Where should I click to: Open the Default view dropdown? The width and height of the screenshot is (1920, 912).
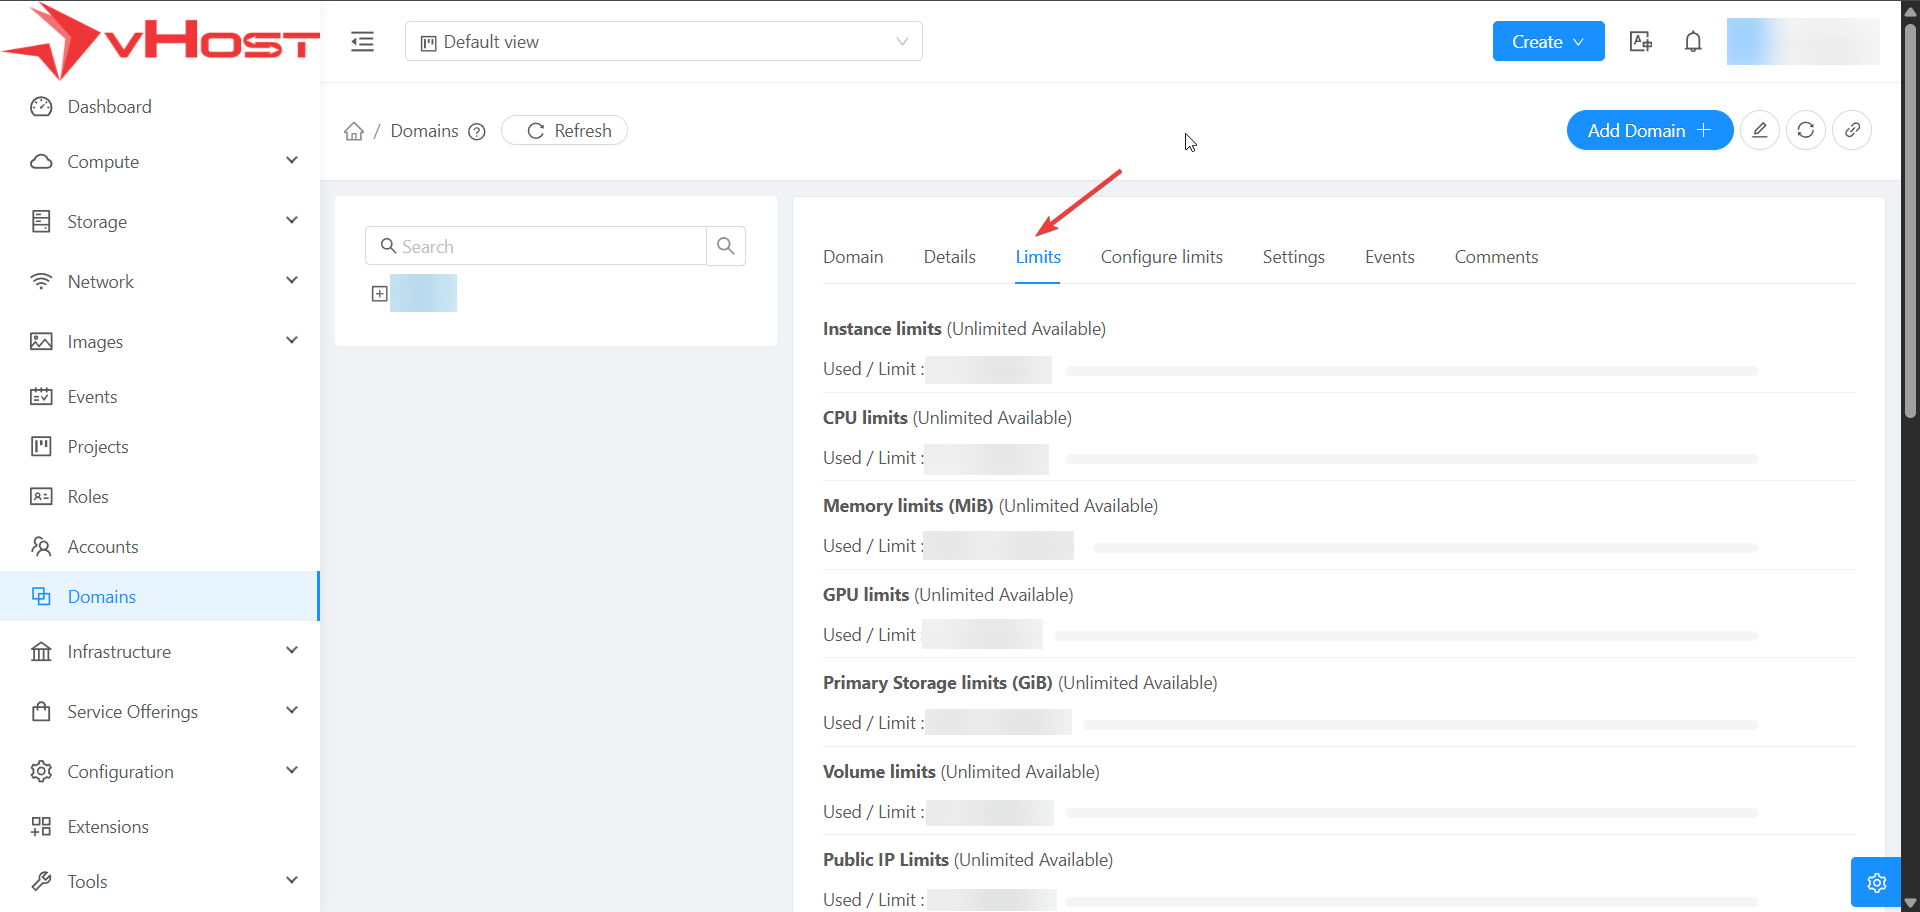(663, 42)
